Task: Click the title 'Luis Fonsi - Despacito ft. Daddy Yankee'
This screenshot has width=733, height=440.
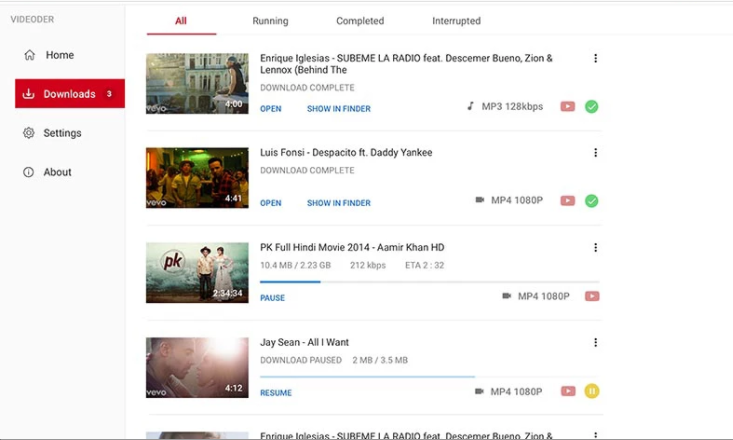Action: pyautogui.click(x=346, y=152)
